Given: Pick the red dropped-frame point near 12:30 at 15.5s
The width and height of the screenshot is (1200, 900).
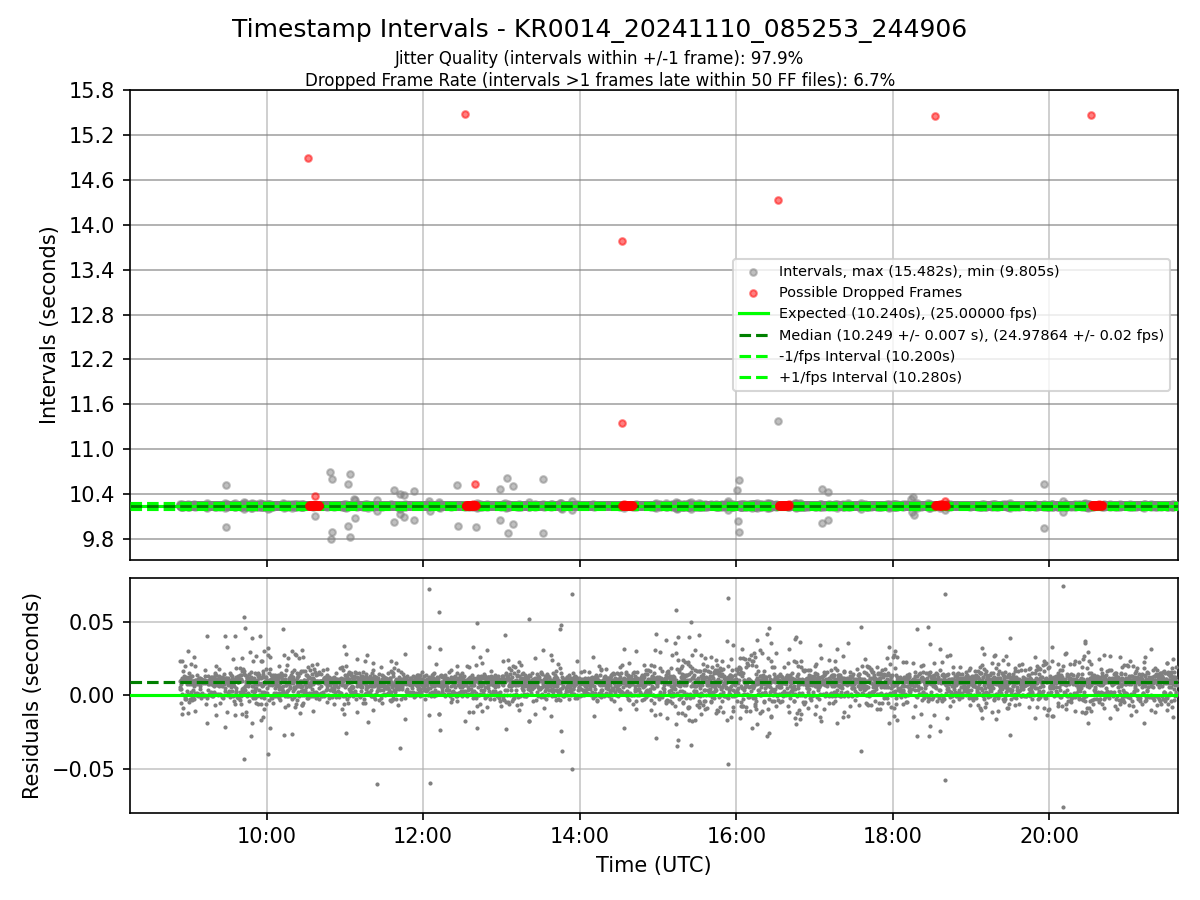Looking at the screenshot, I should click(465, 114).
